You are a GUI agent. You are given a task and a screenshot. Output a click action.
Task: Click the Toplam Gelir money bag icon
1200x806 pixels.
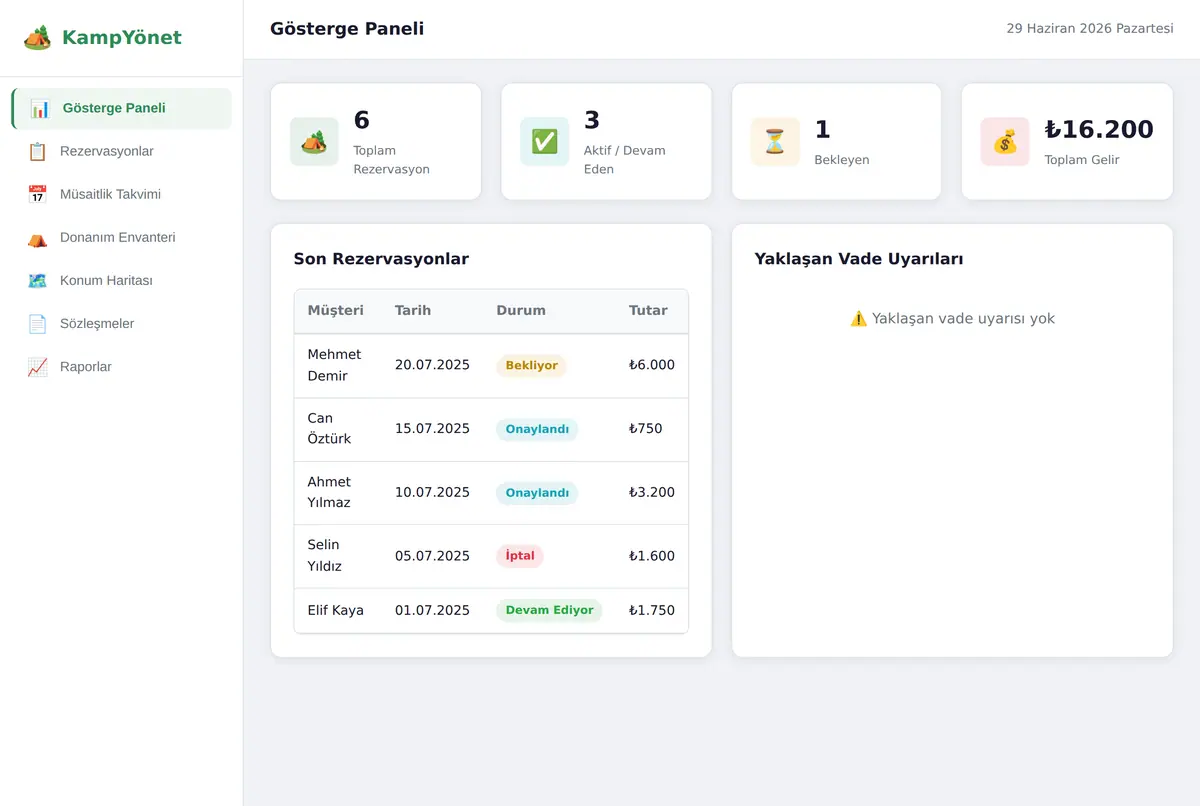[x=1005, y=142]
